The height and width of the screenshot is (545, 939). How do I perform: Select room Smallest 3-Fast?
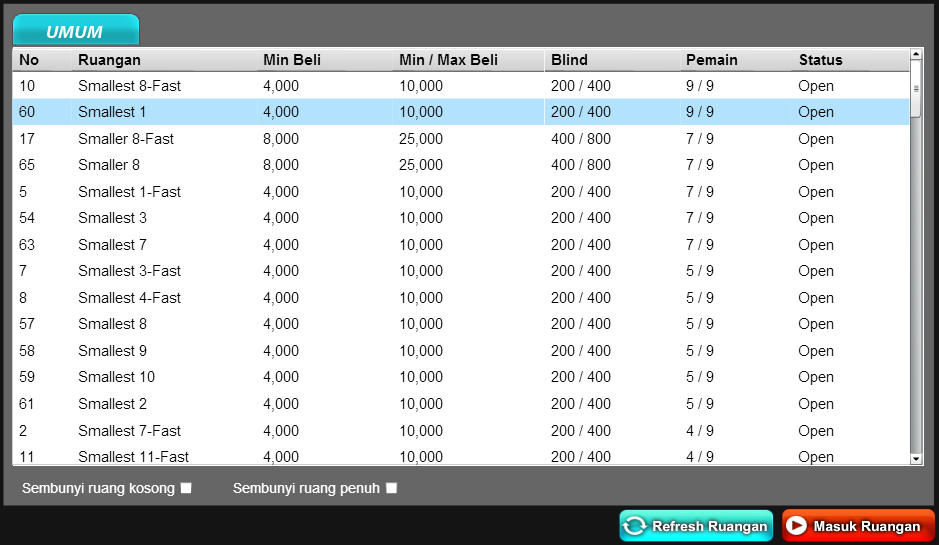(461, 271)
